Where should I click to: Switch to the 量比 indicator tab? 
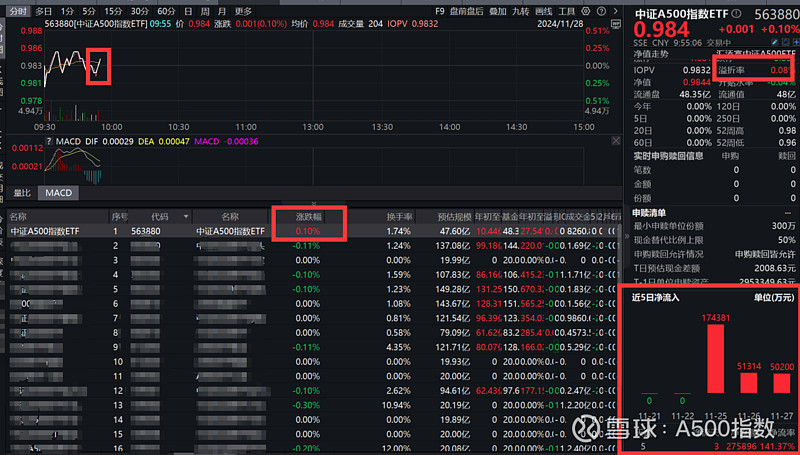pos(22,193)
